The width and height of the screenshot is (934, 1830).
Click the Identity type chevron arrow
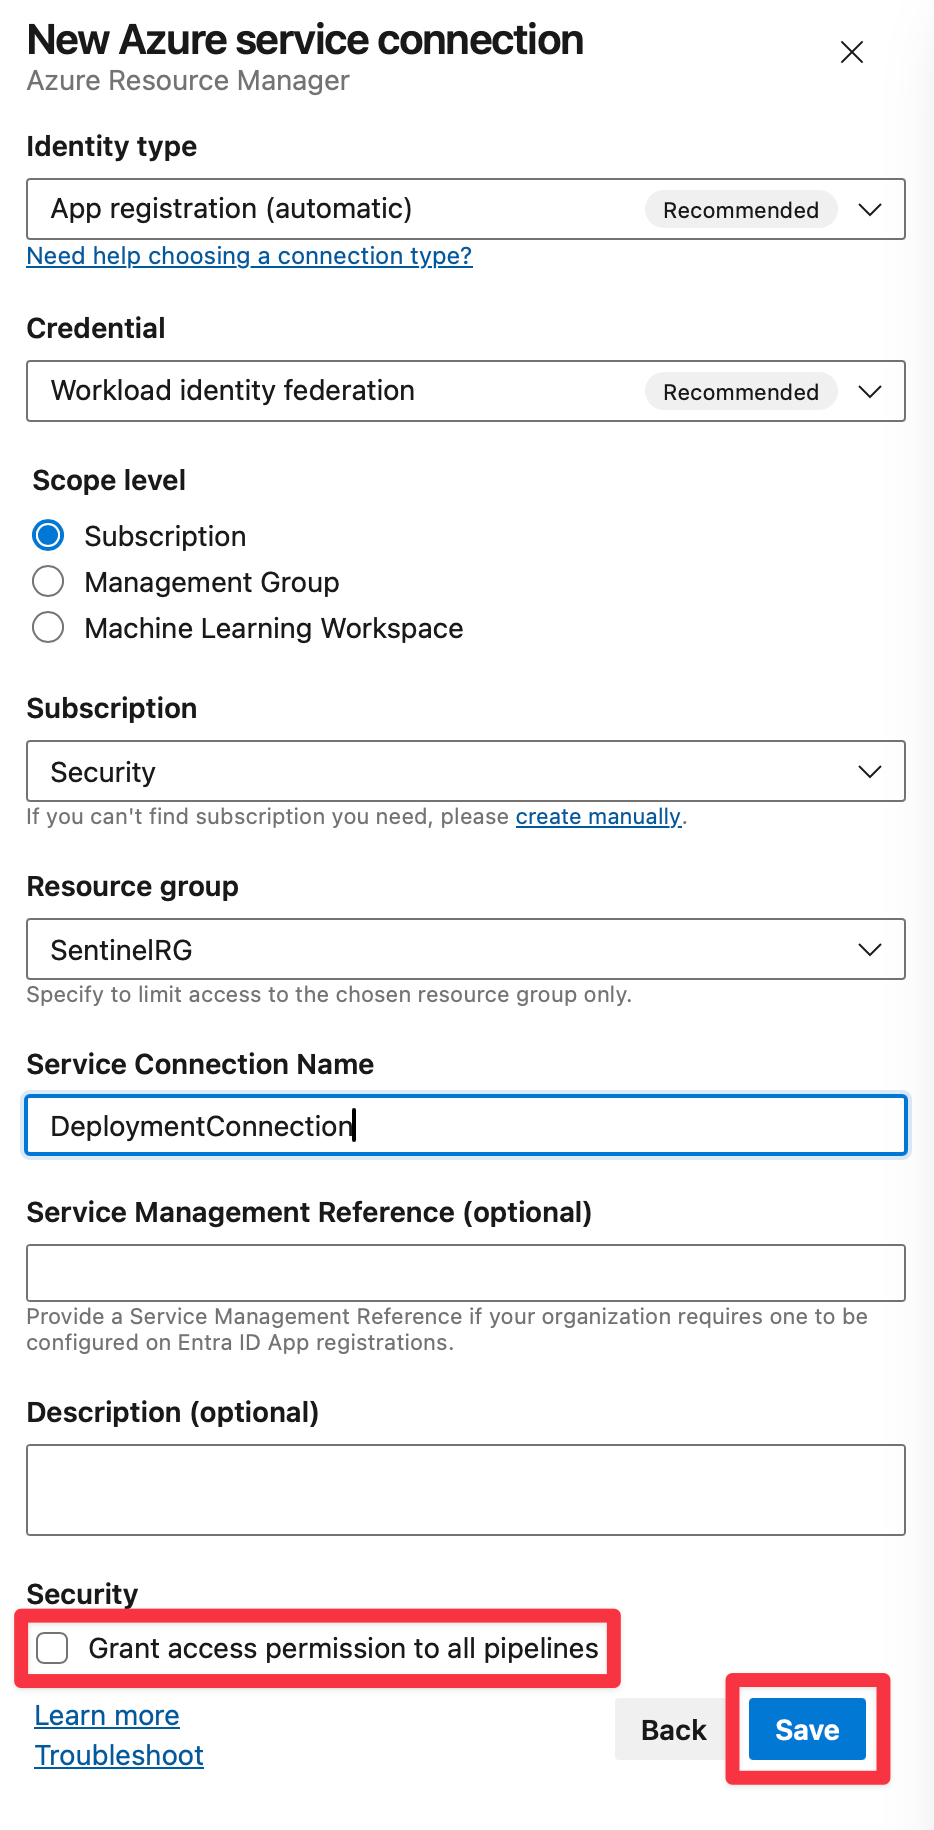click(x=870, y=209)
